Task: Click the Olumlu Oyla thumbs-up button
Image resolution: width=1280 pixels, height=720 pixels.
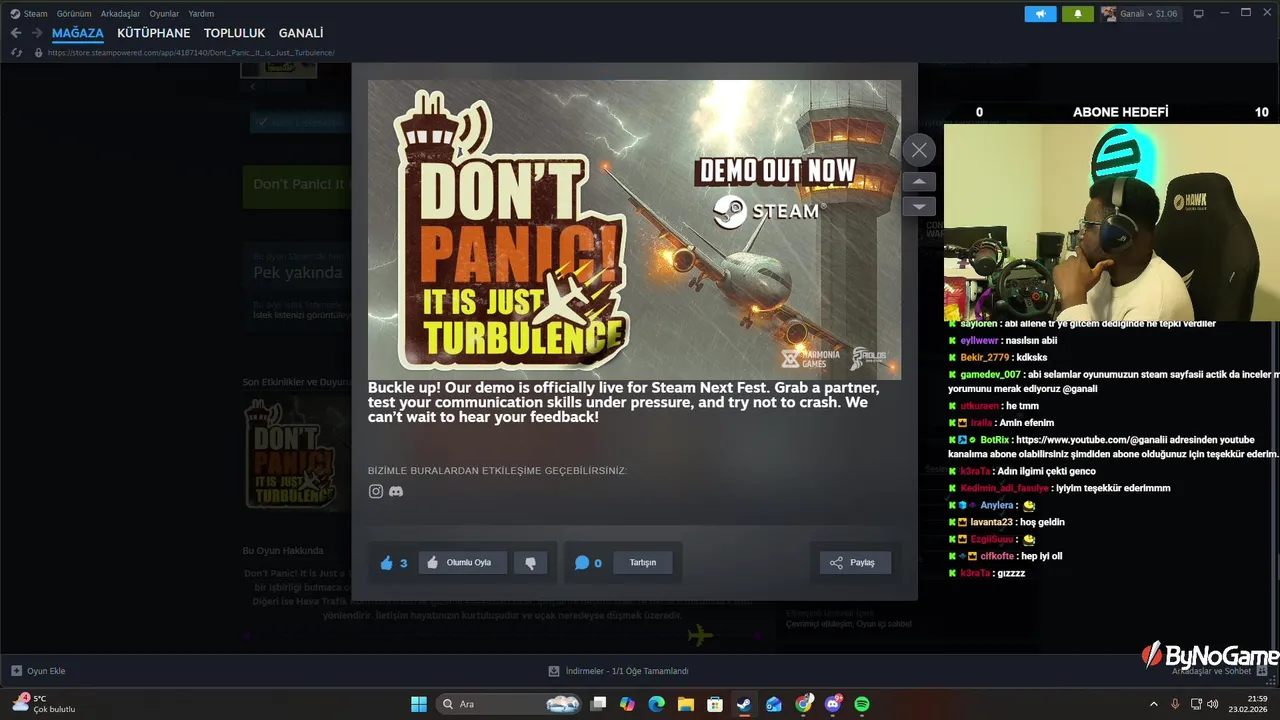Action: (x=462, y=563)
